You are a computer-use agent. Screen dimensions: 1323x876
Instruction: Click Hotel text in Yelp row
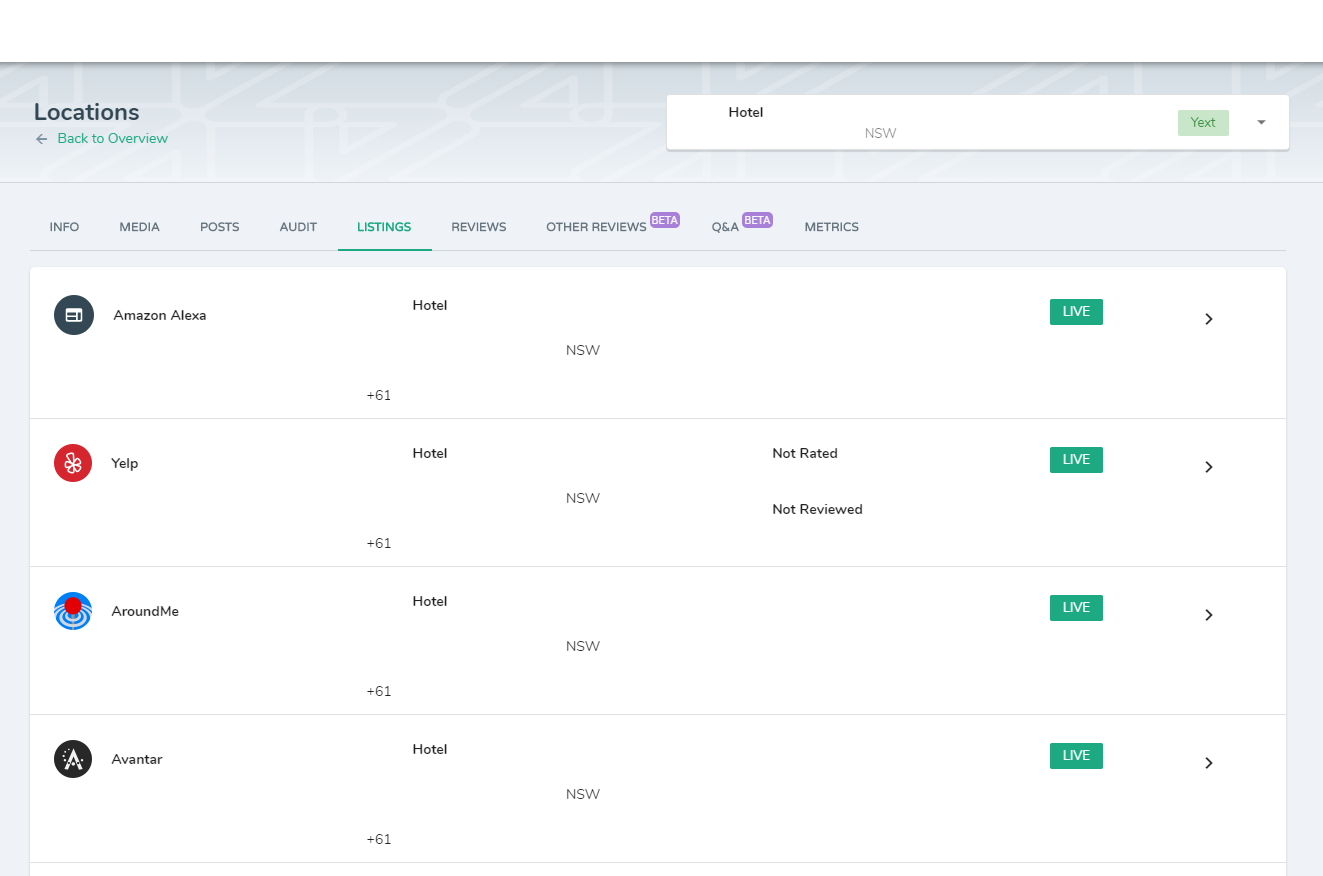click(430, 453)
